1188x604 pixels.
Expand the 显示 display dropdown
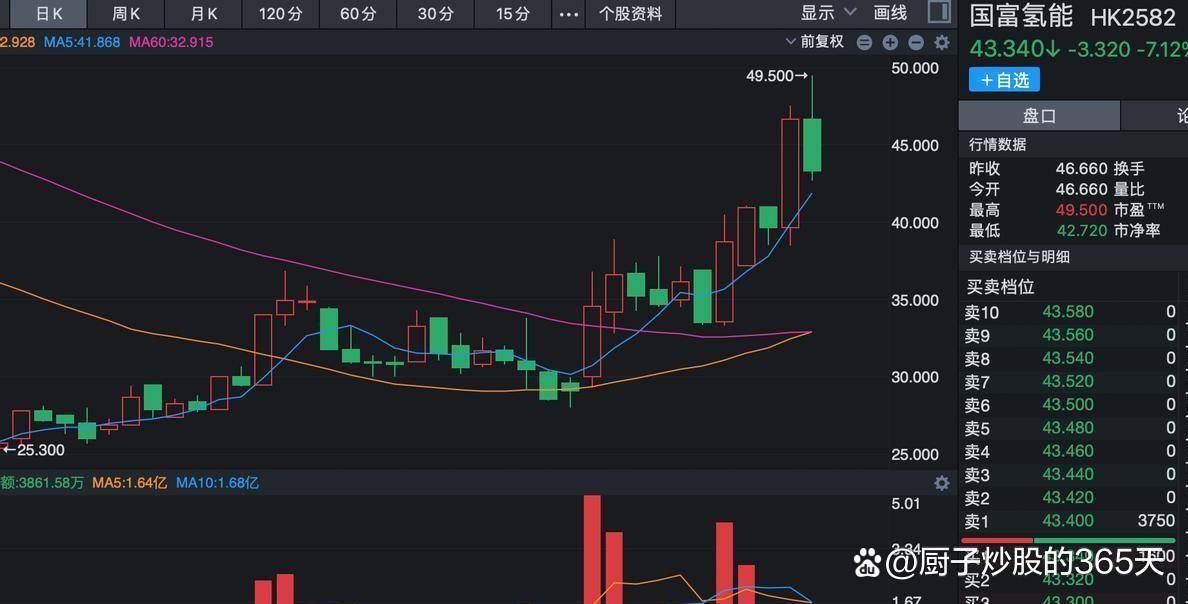tap(828, 13)
